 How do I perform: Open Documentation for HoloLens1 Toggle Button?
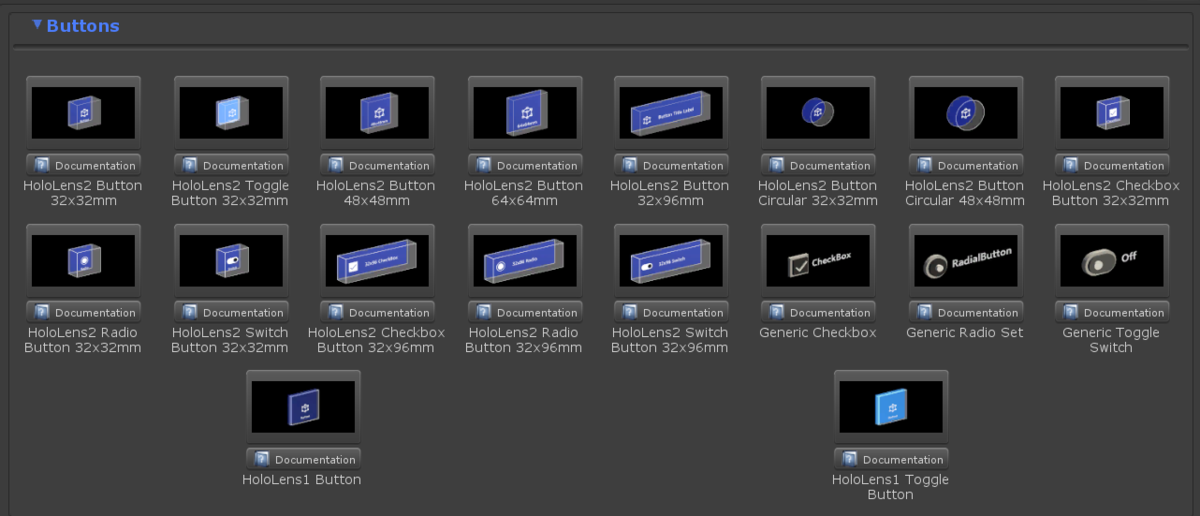click(x=891, y=459)
